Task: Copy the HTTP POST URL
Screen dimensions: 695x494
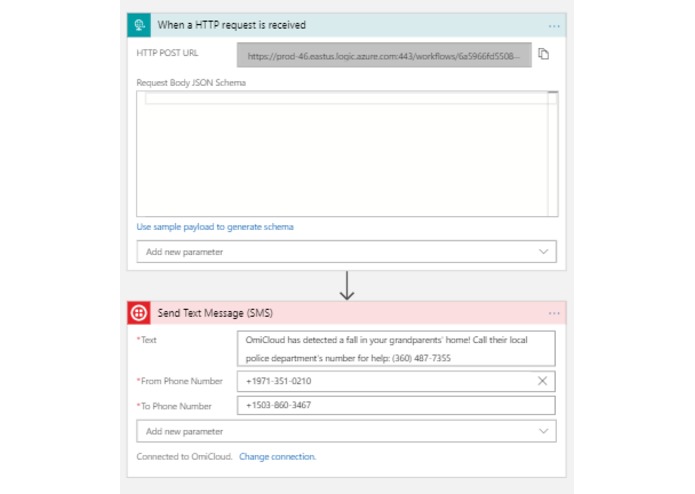Action: click(x=543, y=54)
